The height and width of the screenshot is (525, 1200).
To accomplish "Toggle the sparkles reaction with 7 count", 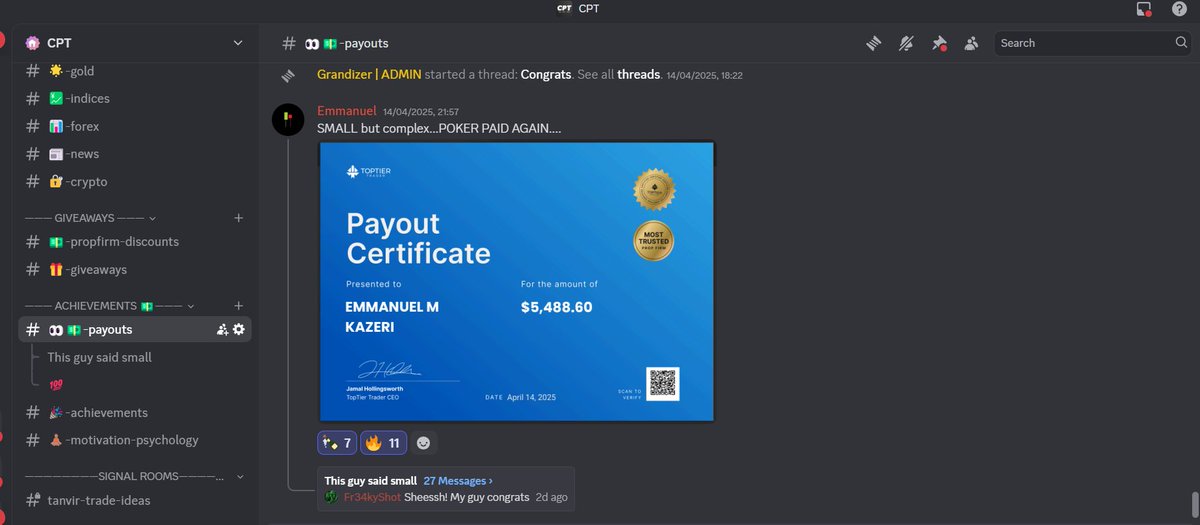I will [x=337, y=443].
